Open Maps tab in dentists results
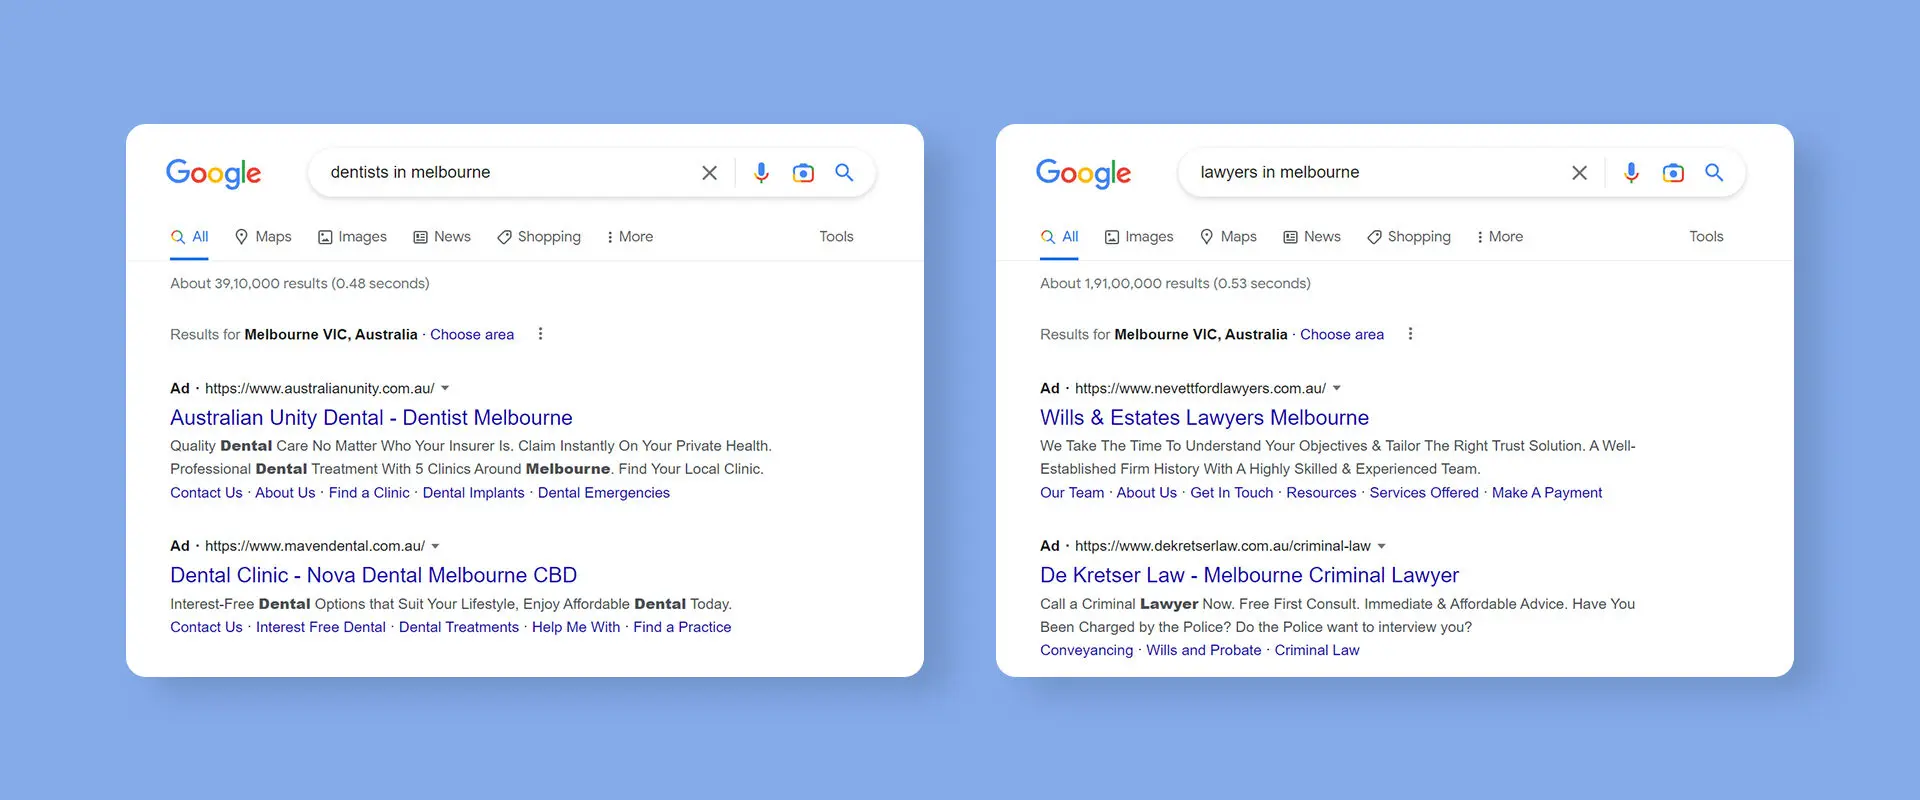The image size is (1920, 800). click(263, 237)
